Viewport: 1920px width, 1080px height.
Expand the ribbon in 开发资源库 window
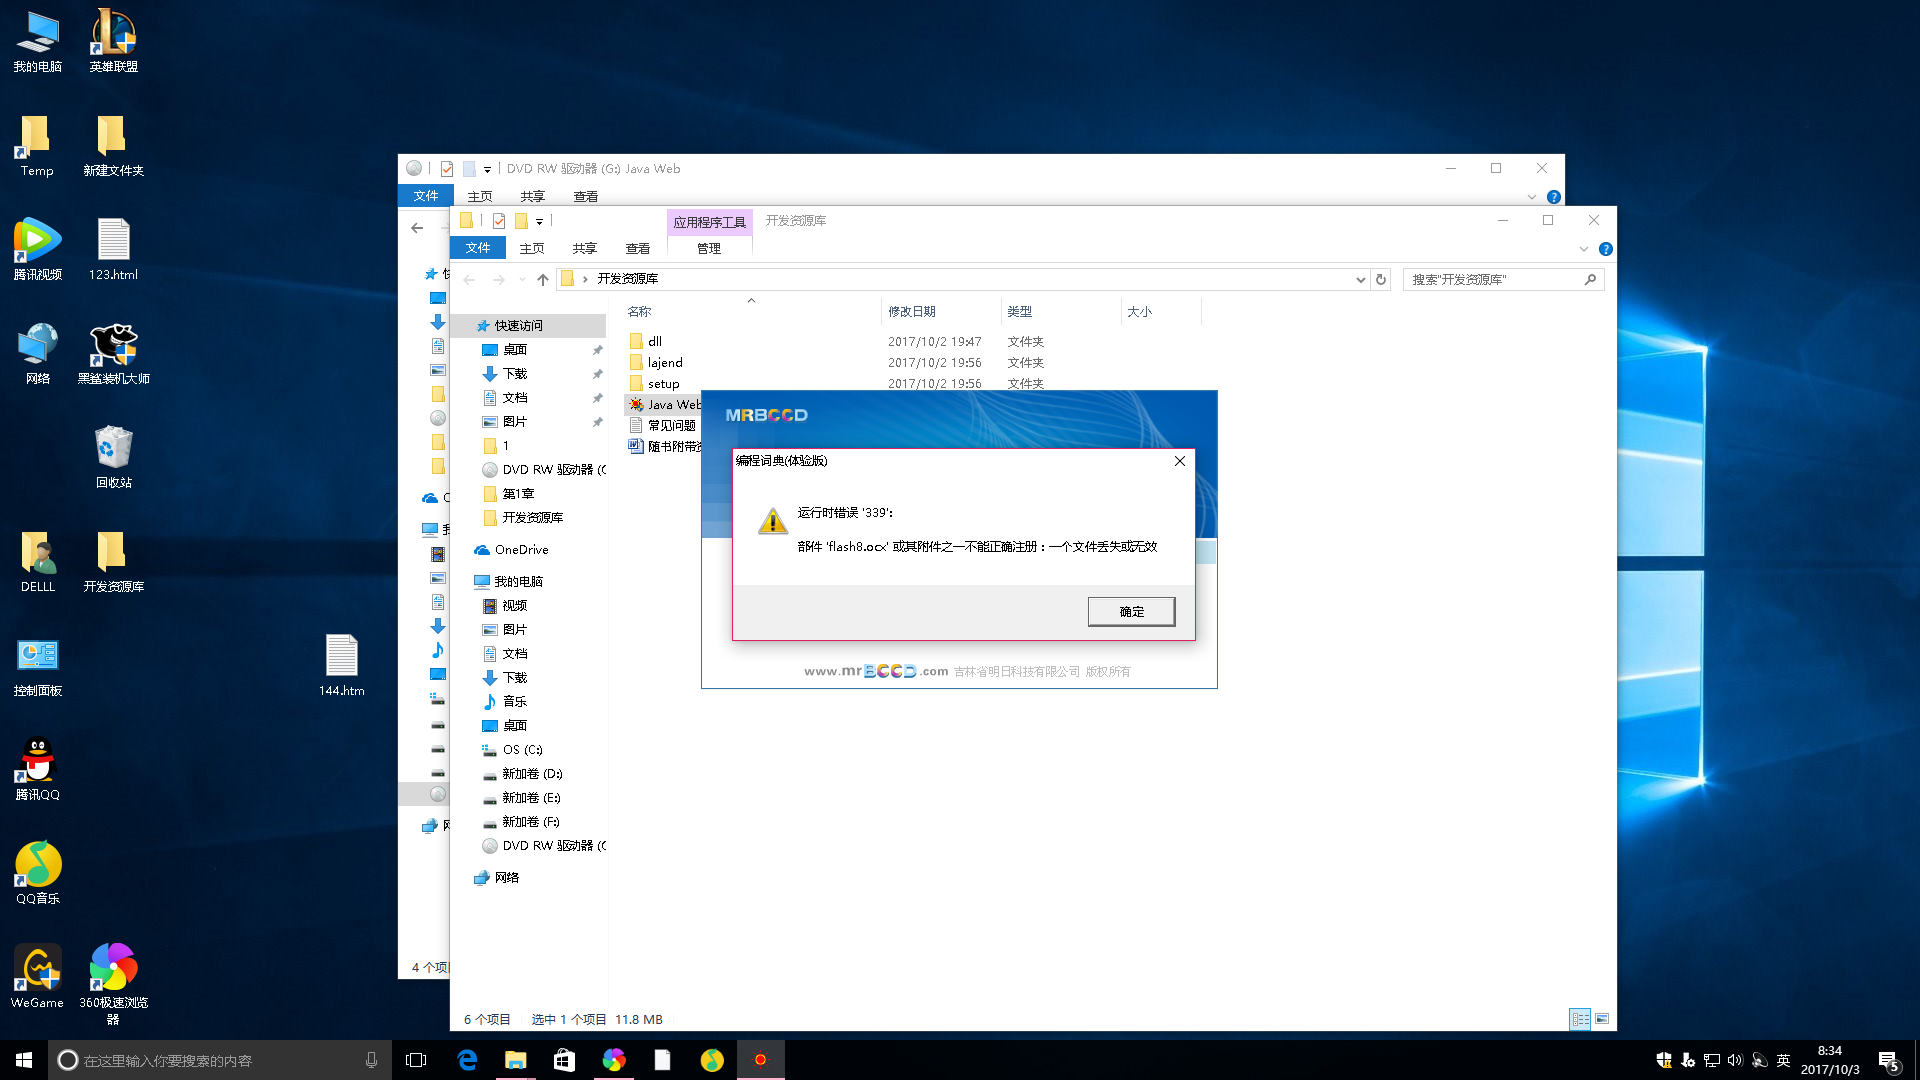1584,249
